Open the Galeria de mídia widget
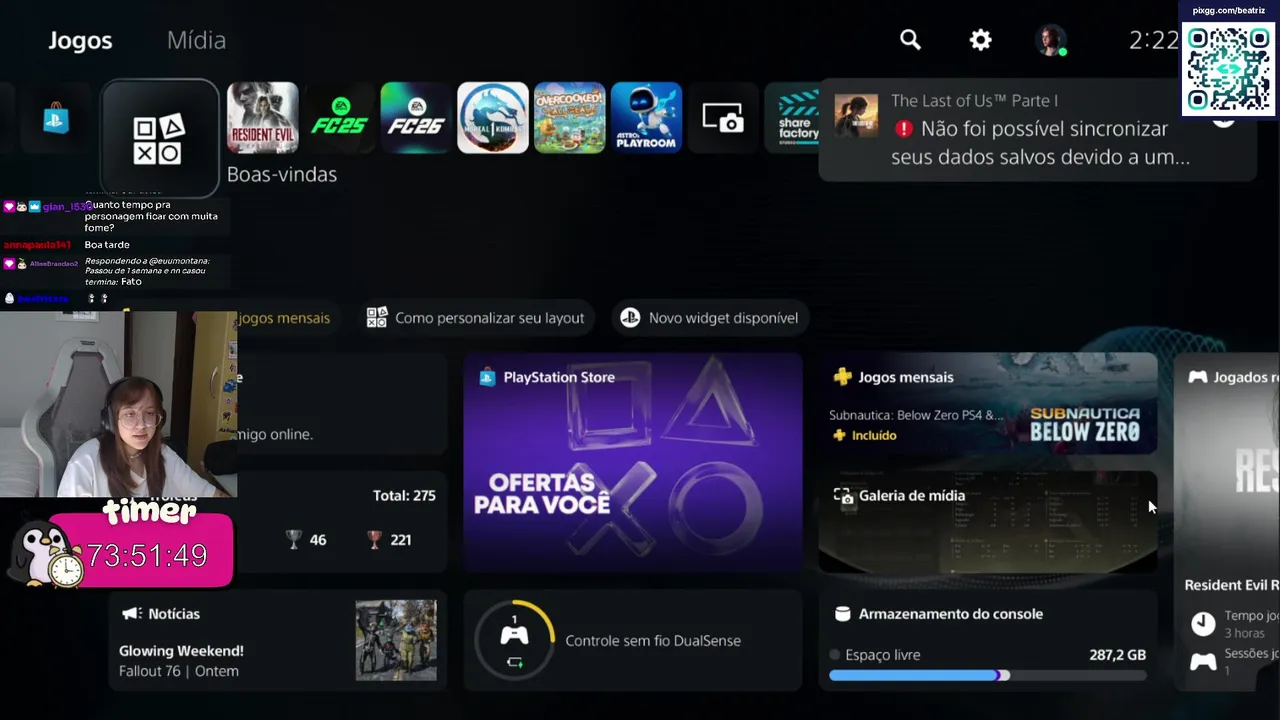Screen dimensions: 1280x720 point(988,521)
